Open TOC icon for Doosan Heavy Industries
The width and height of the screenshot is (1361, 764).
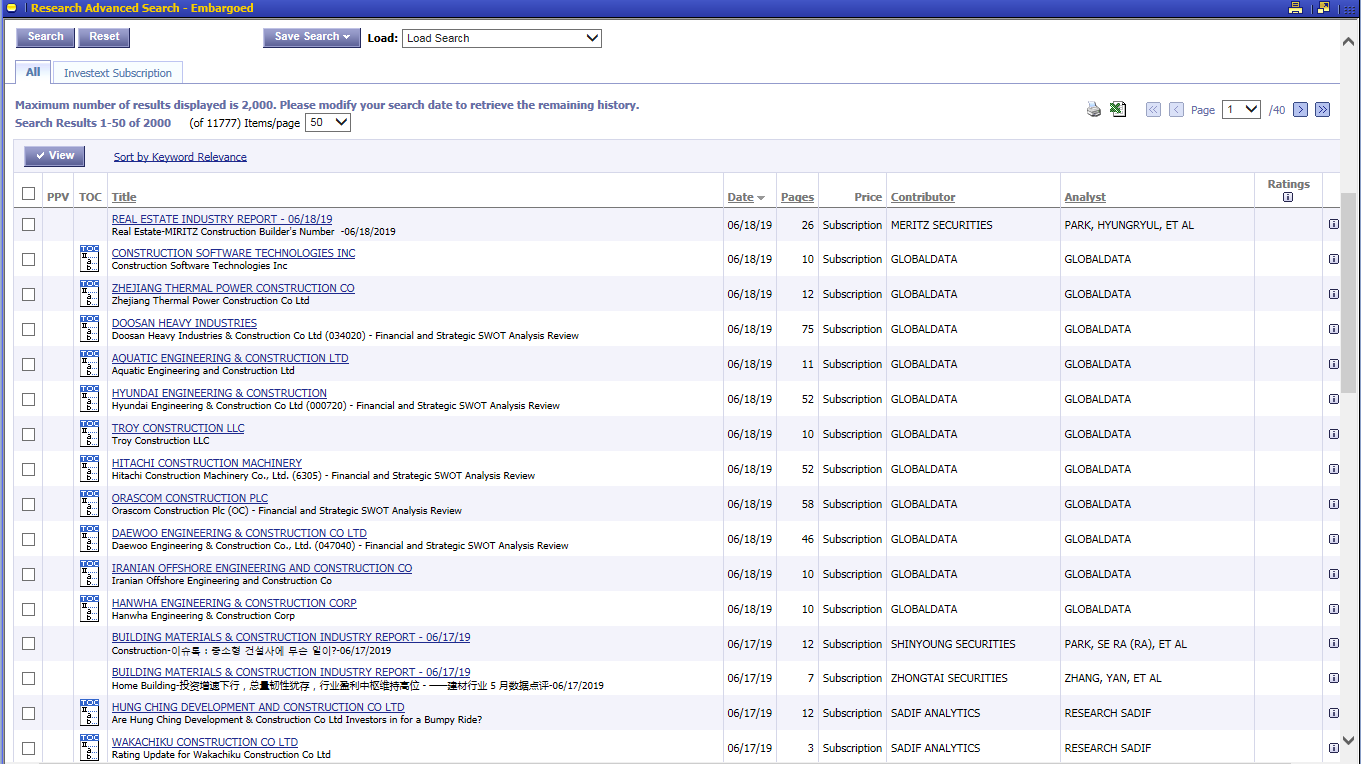(x=90, y=328)
